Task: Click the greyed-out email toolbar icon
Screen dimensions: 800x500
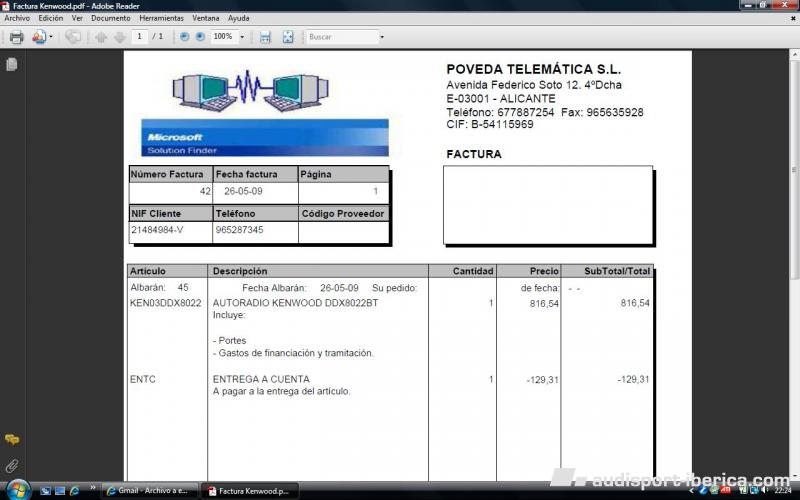Action: (72, 37)
